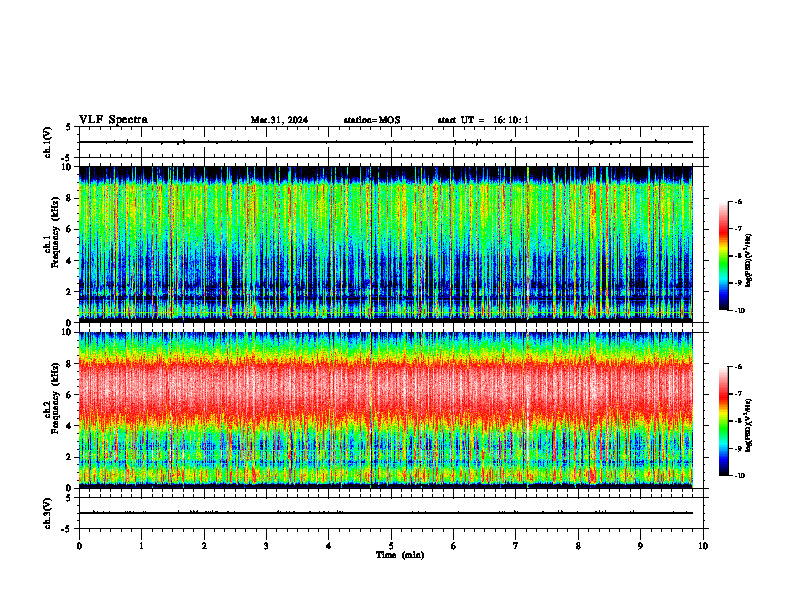The image size is (792, 612).
Task: Select the "start UT = 16:10:1" text
Action: pos(483,120)
